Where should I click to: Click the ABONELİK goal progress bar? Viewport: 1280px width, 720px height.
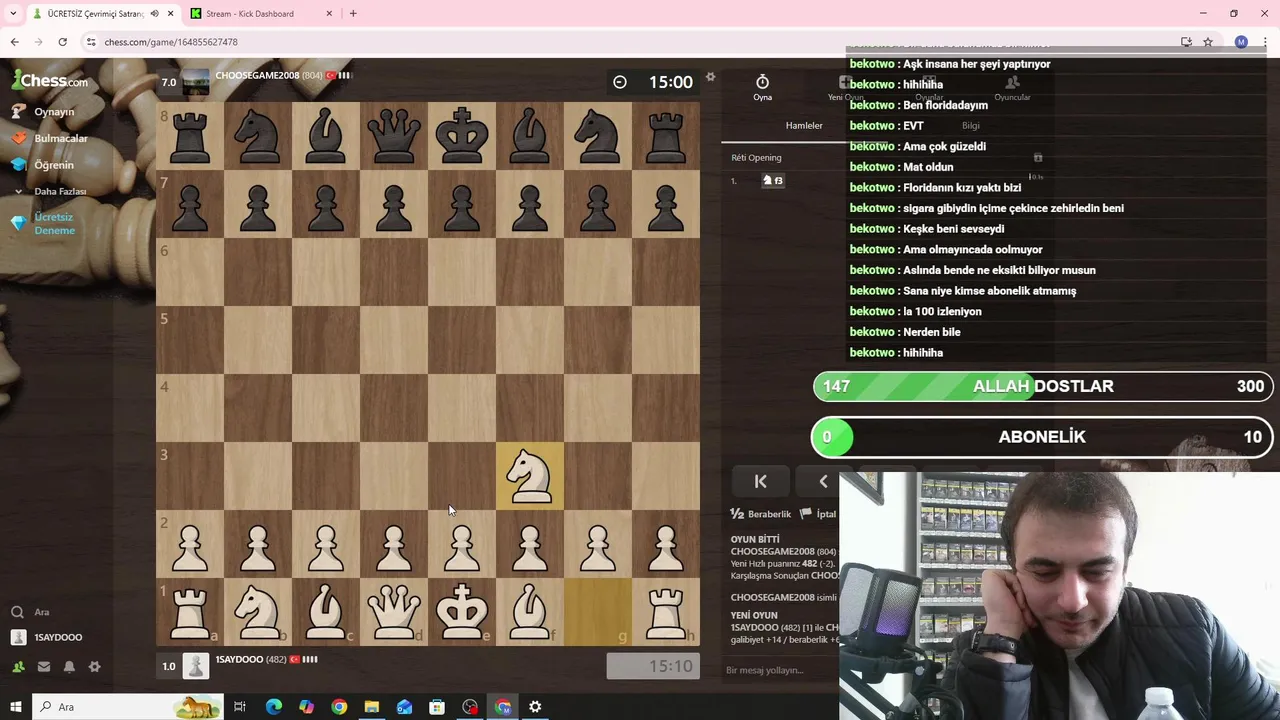pos(1043,437)
